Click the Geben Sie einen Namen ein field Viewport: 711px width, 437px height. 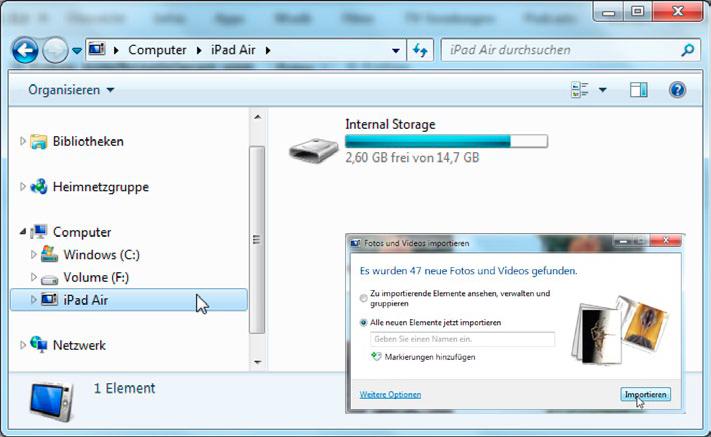tap(462, 339)
